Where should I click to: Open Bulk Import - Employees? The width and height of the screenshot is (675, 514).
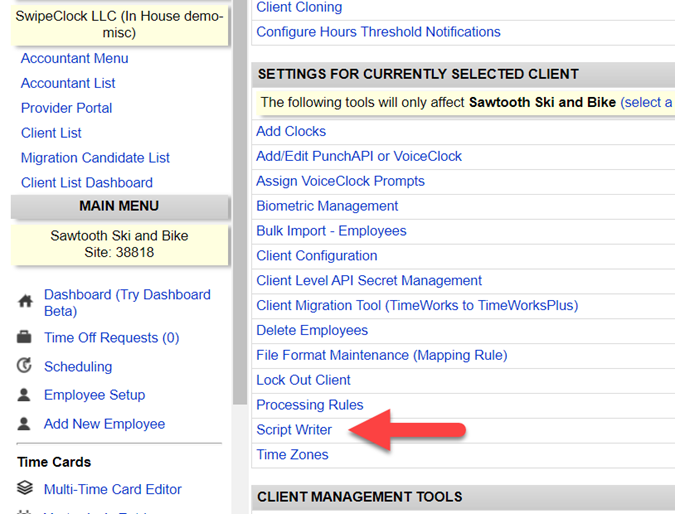click(x=331, y=231)
